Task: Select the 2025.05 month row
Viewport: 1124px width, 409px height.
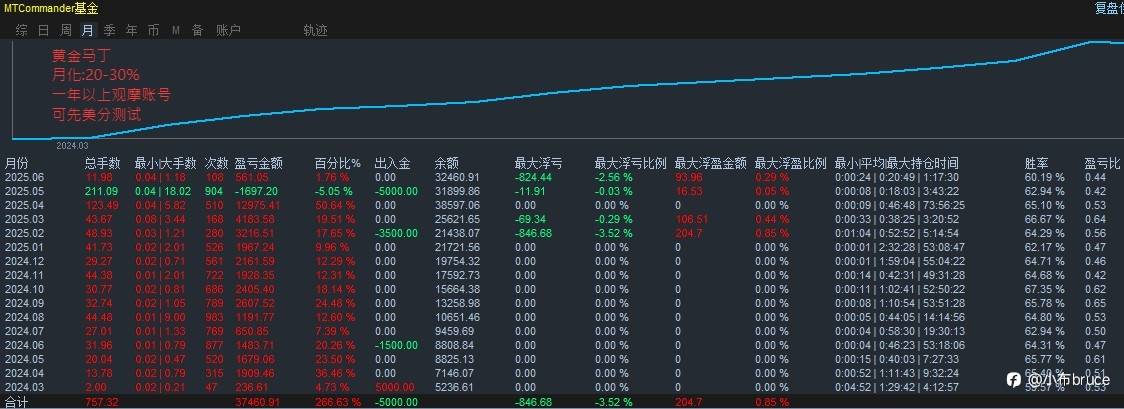Action: 562,191
